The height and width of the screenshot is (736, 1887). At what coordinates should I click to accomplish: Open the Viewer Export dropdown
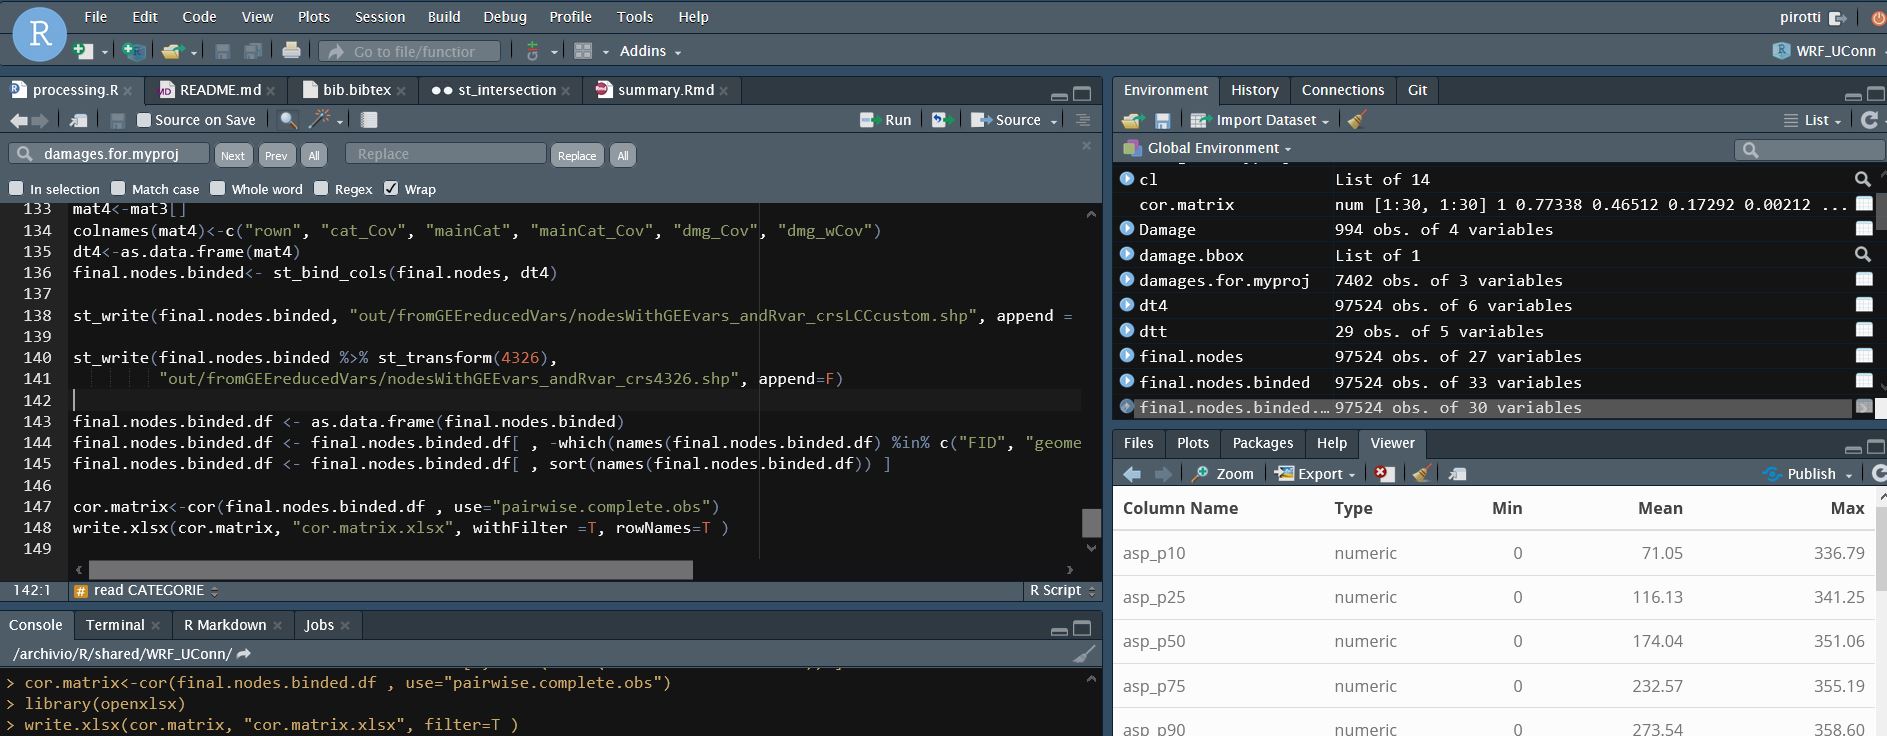pos(1316,474)
